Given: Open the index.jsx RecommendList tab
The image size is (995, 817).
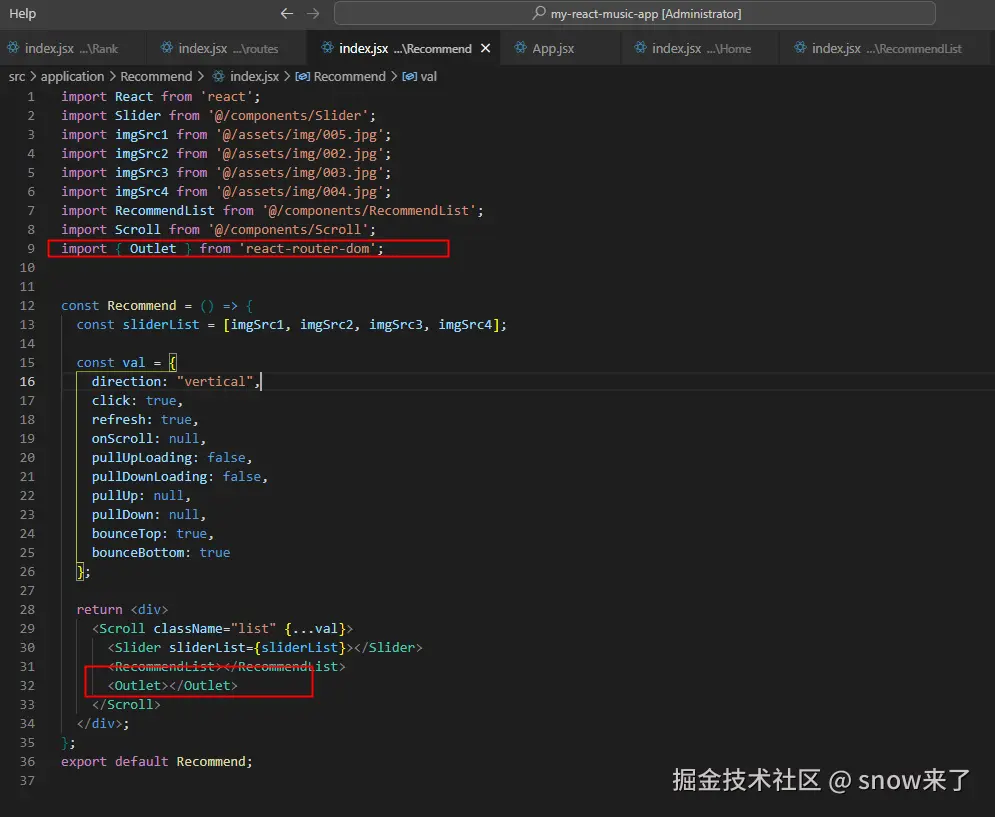Looking at the screenshot, I should (886, 48).
